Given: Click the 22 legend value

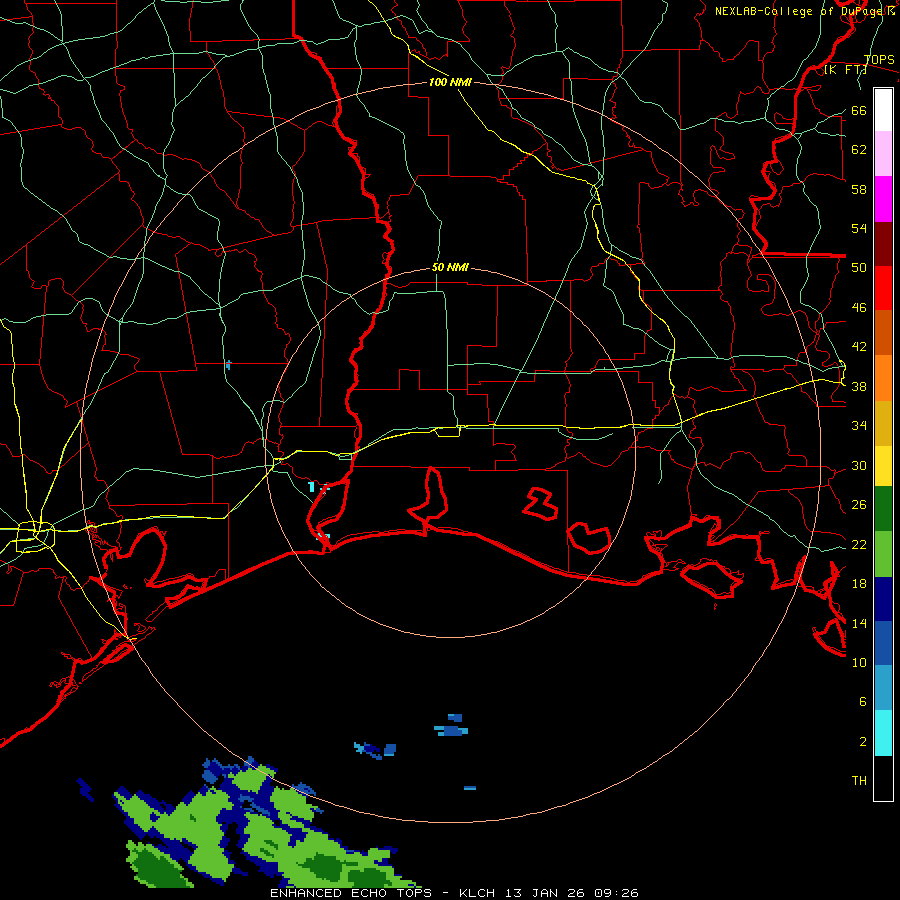Looking at the screenshot, I should [x=859, y=544].
